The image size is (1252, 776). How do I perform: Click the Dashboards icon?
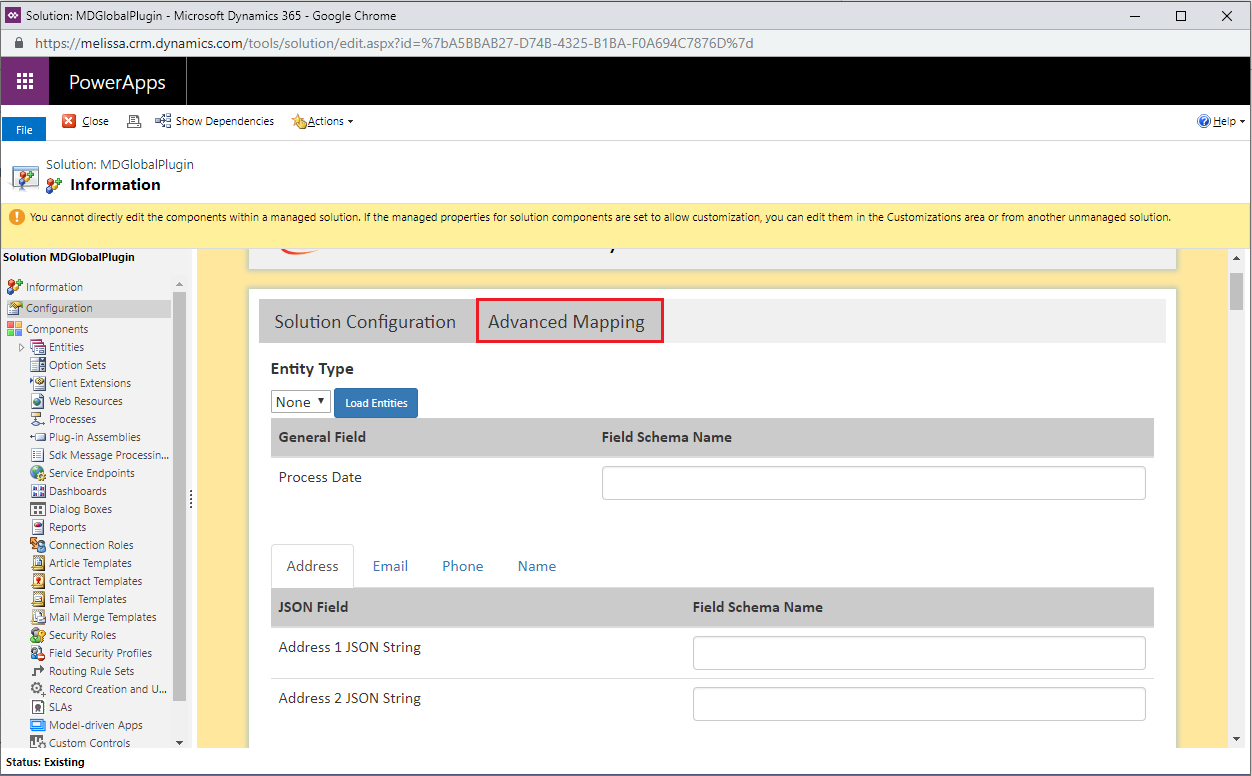click(38, 491)
